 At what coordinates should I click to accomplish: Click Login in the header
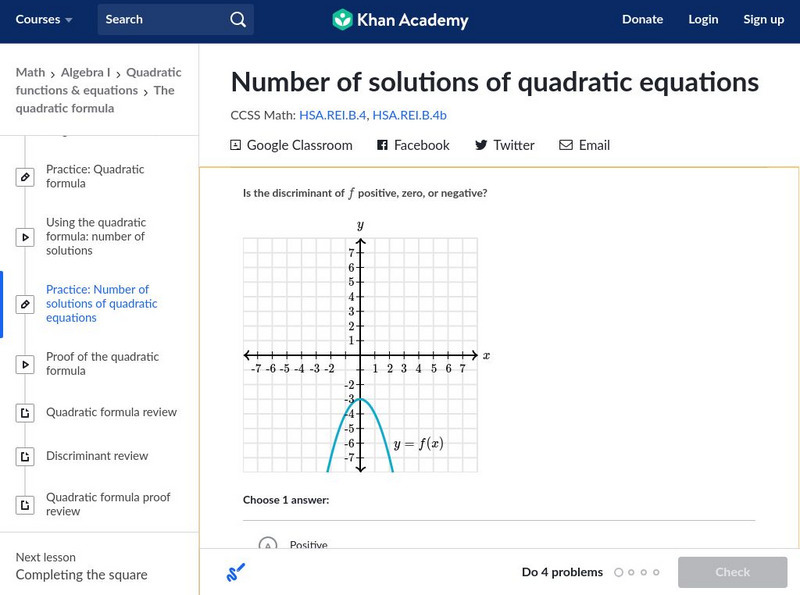[x=703, y=19]
